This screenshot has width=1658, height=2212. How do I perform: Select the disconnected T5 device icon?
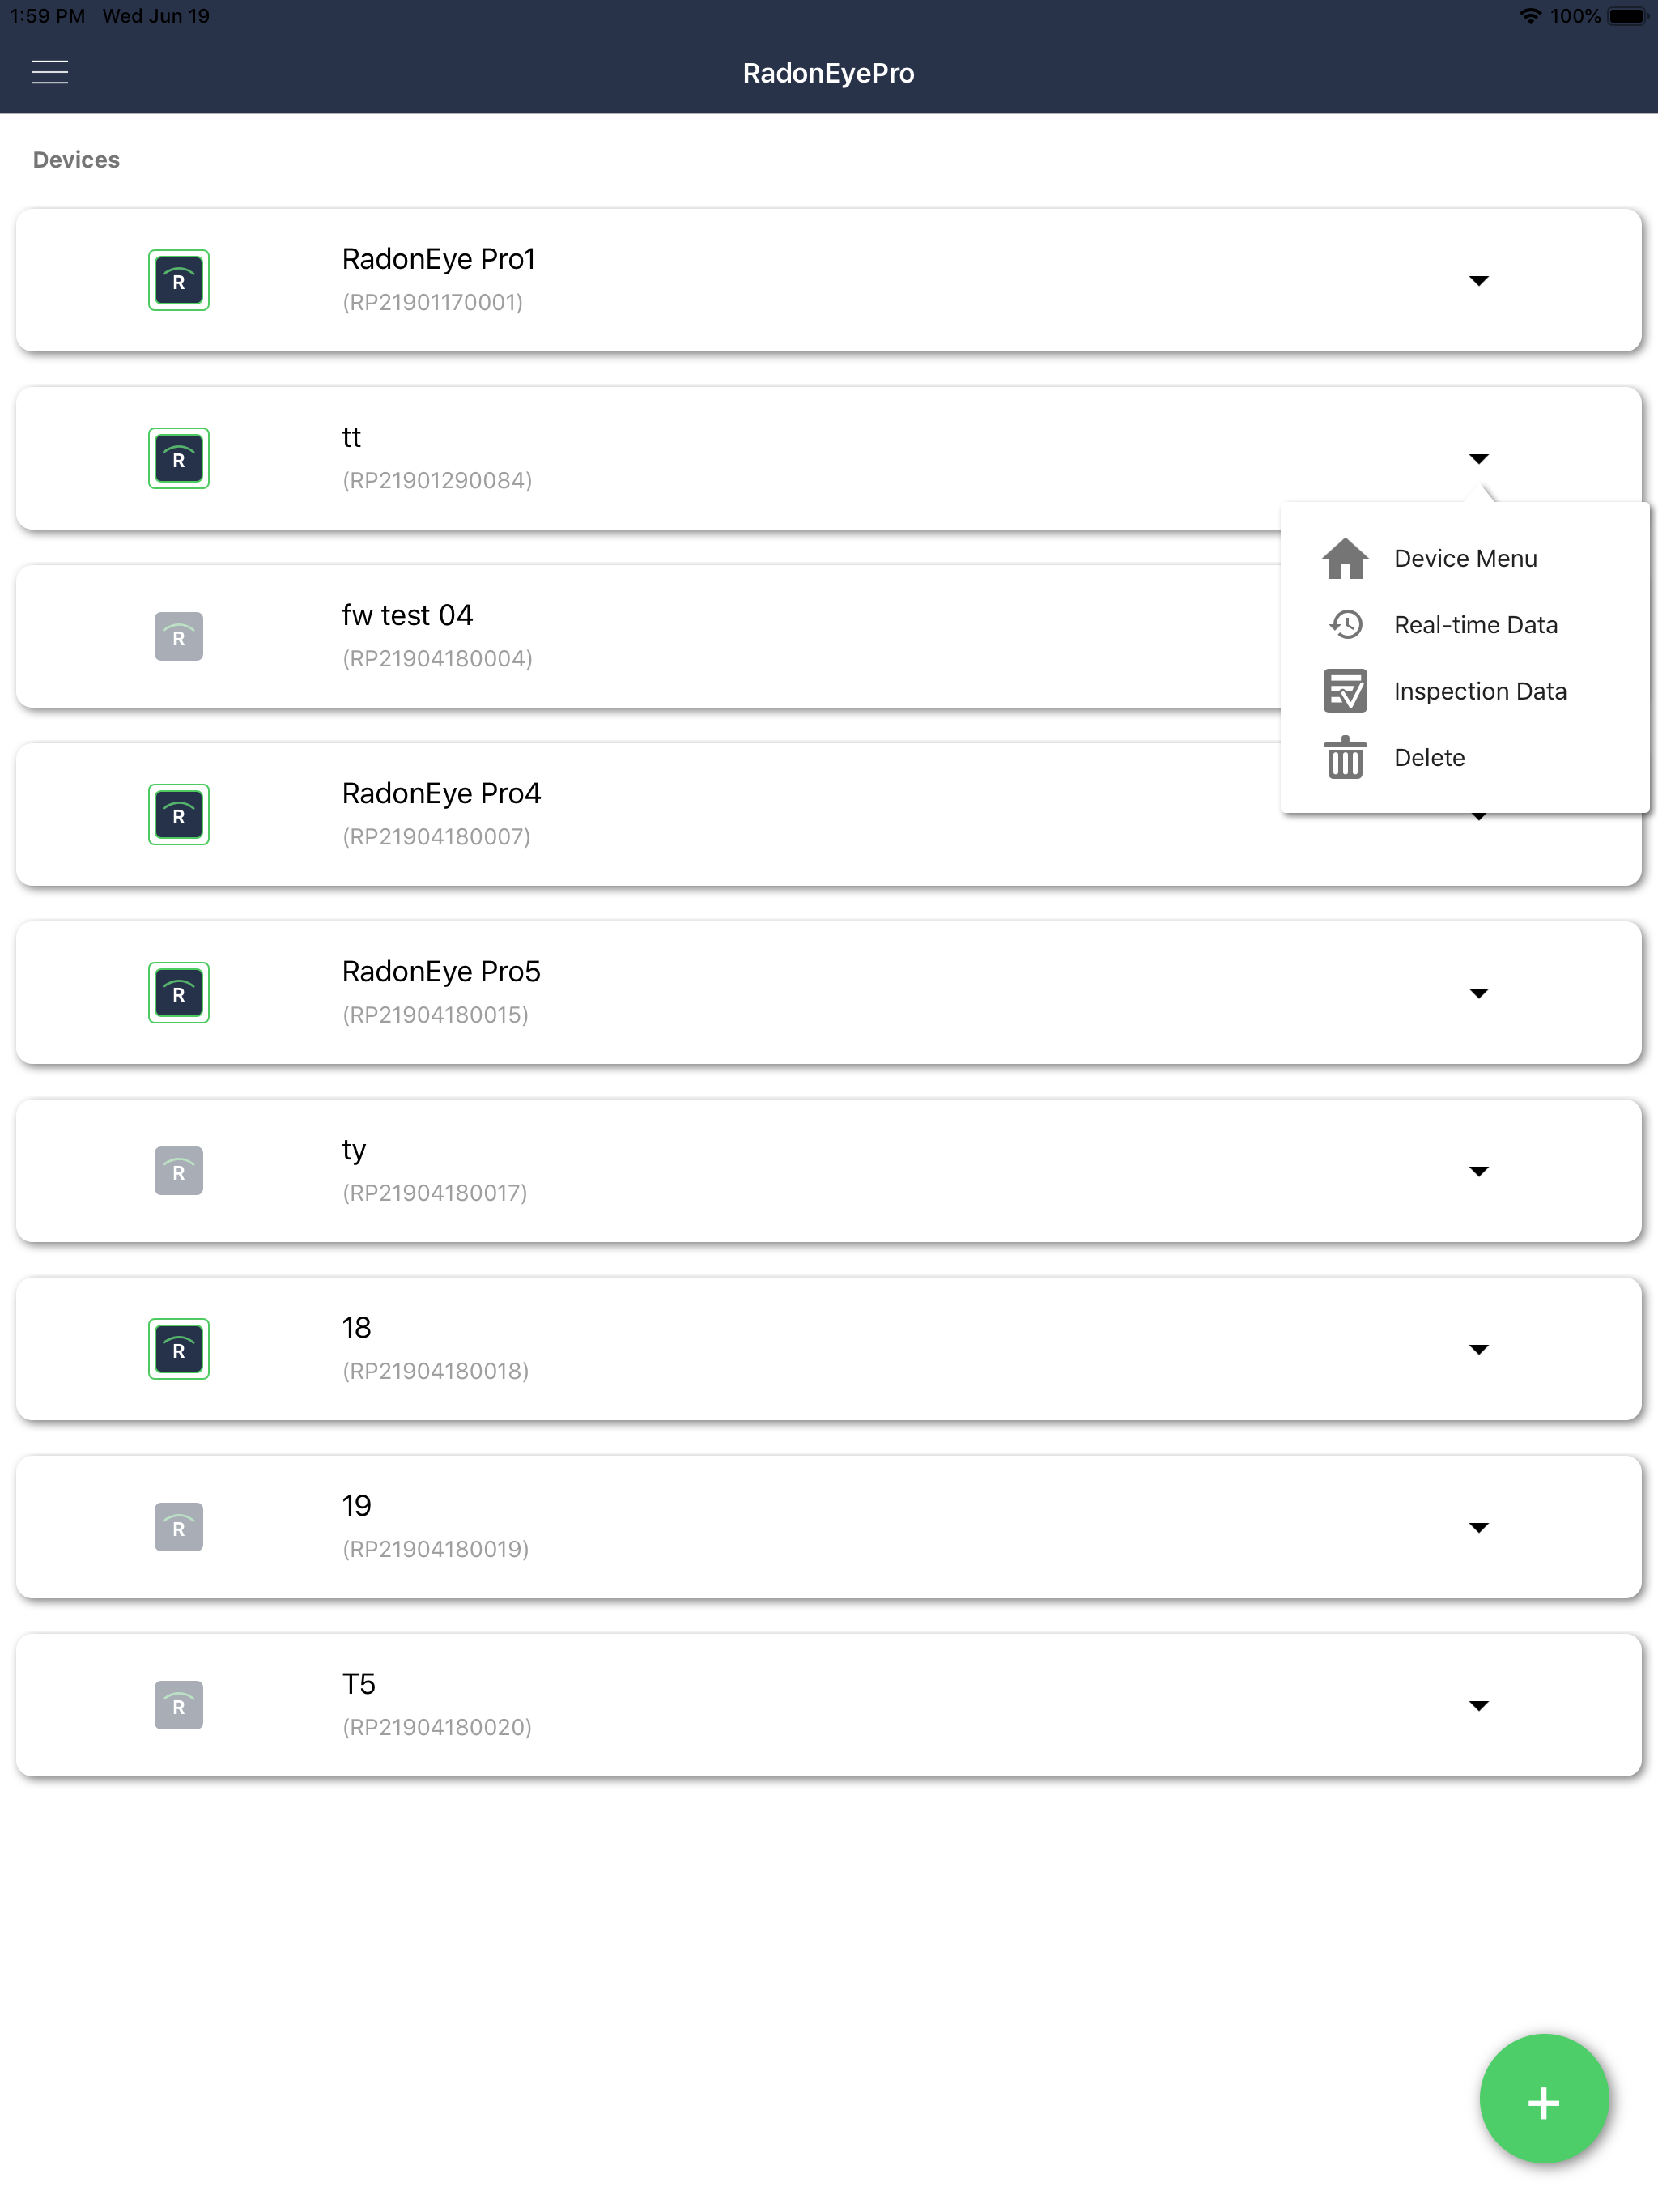point(178,1704)
